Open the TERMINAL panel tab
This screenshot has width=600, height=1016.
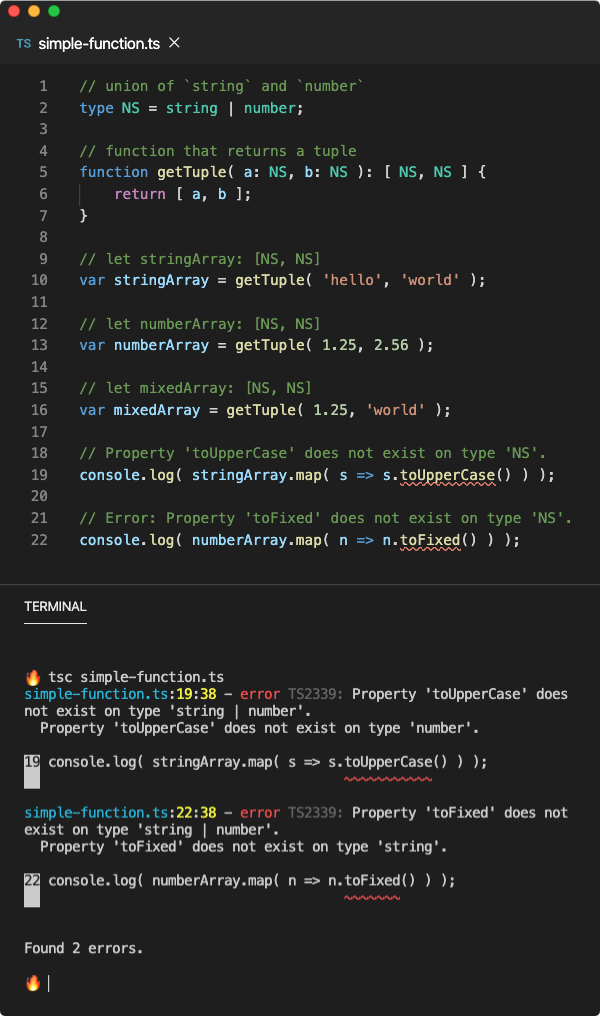click(x=55, y=606)
